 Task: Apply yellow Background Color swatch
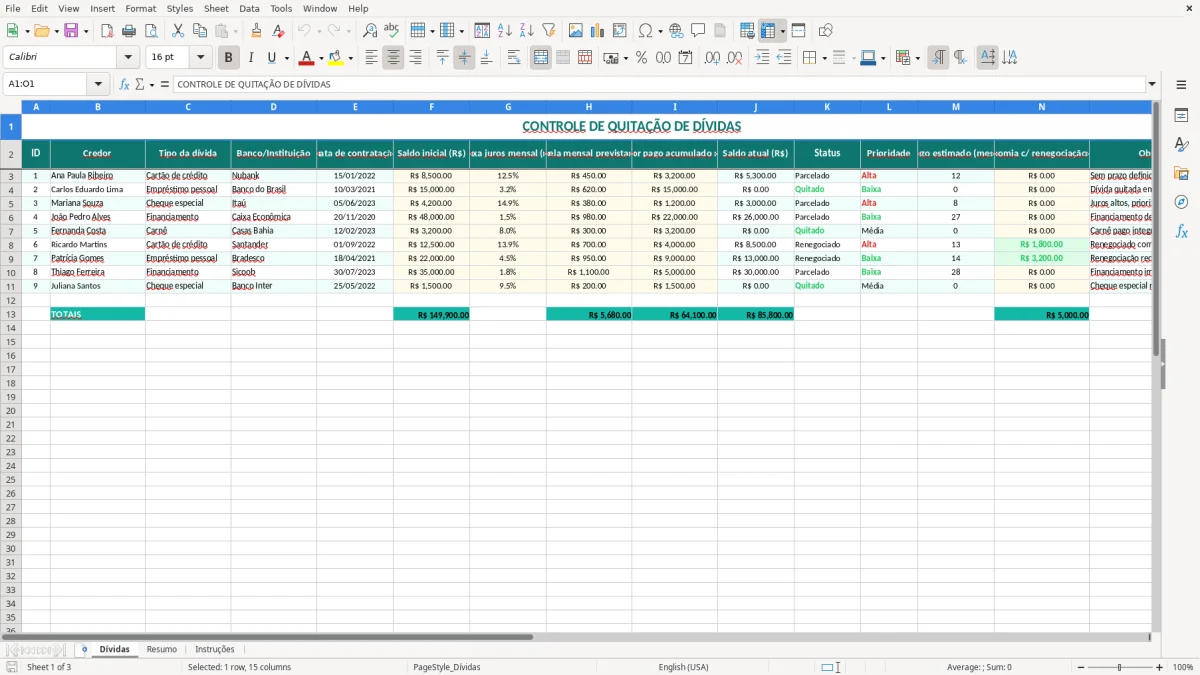(x=336, y=58)
